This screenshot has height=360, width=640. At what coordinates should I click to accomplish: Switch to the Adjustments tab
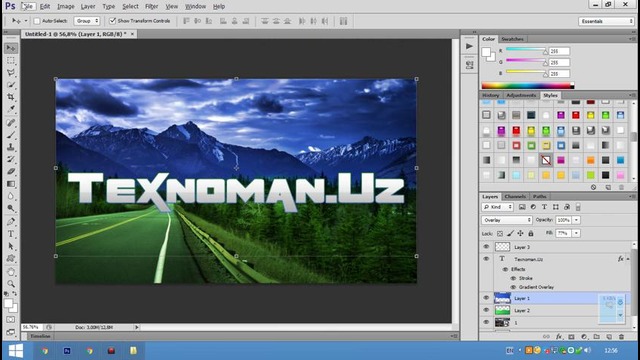[x=521, y=96]
